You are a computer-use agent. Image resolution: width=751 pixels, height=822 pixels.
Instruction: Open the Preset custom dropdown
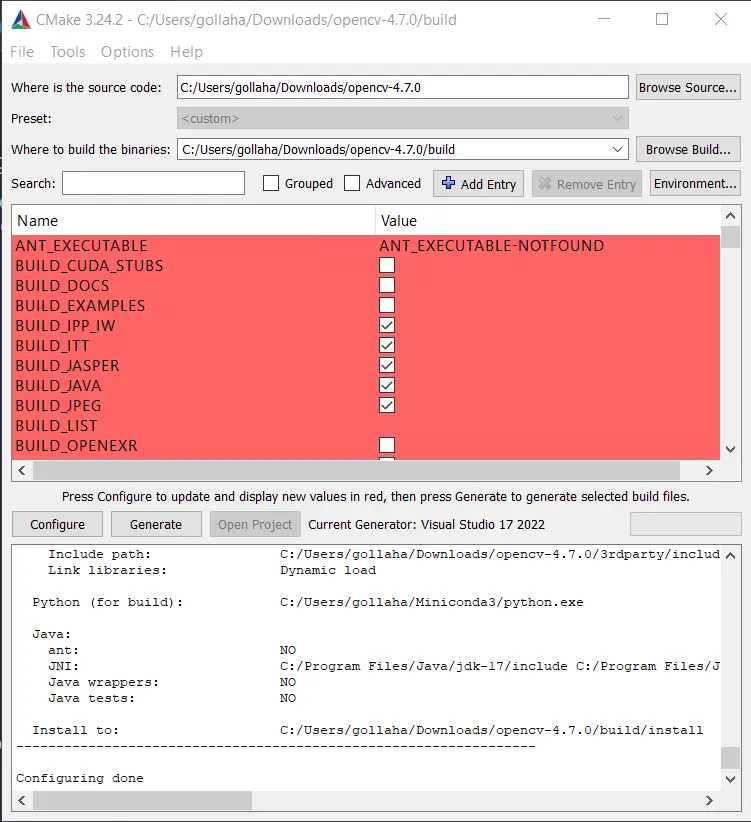click(x=402, y=118)
